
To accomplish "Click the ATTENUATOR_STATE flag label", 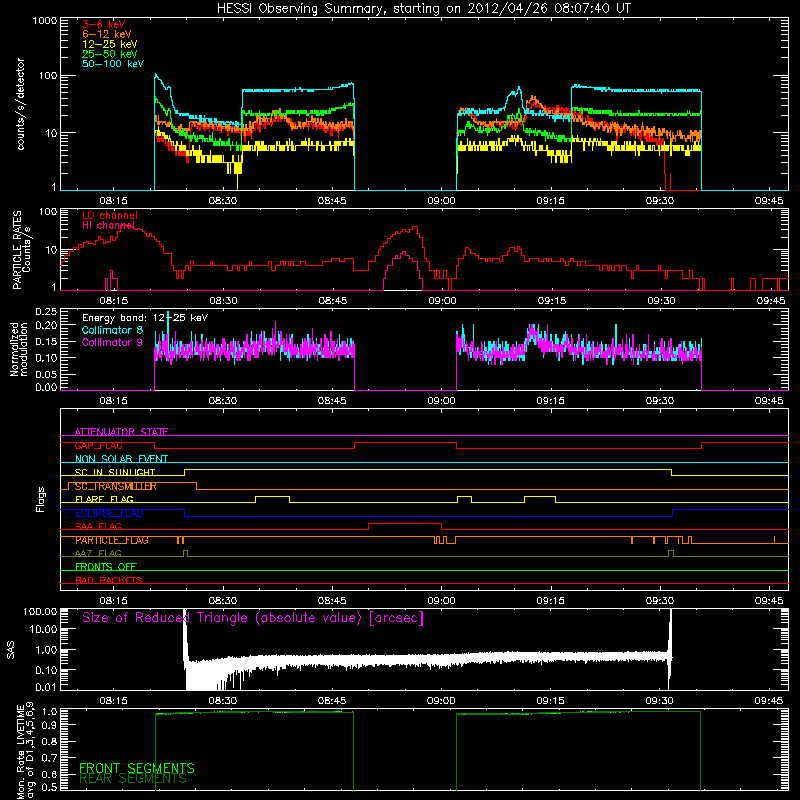I will [x=121, y=432].
